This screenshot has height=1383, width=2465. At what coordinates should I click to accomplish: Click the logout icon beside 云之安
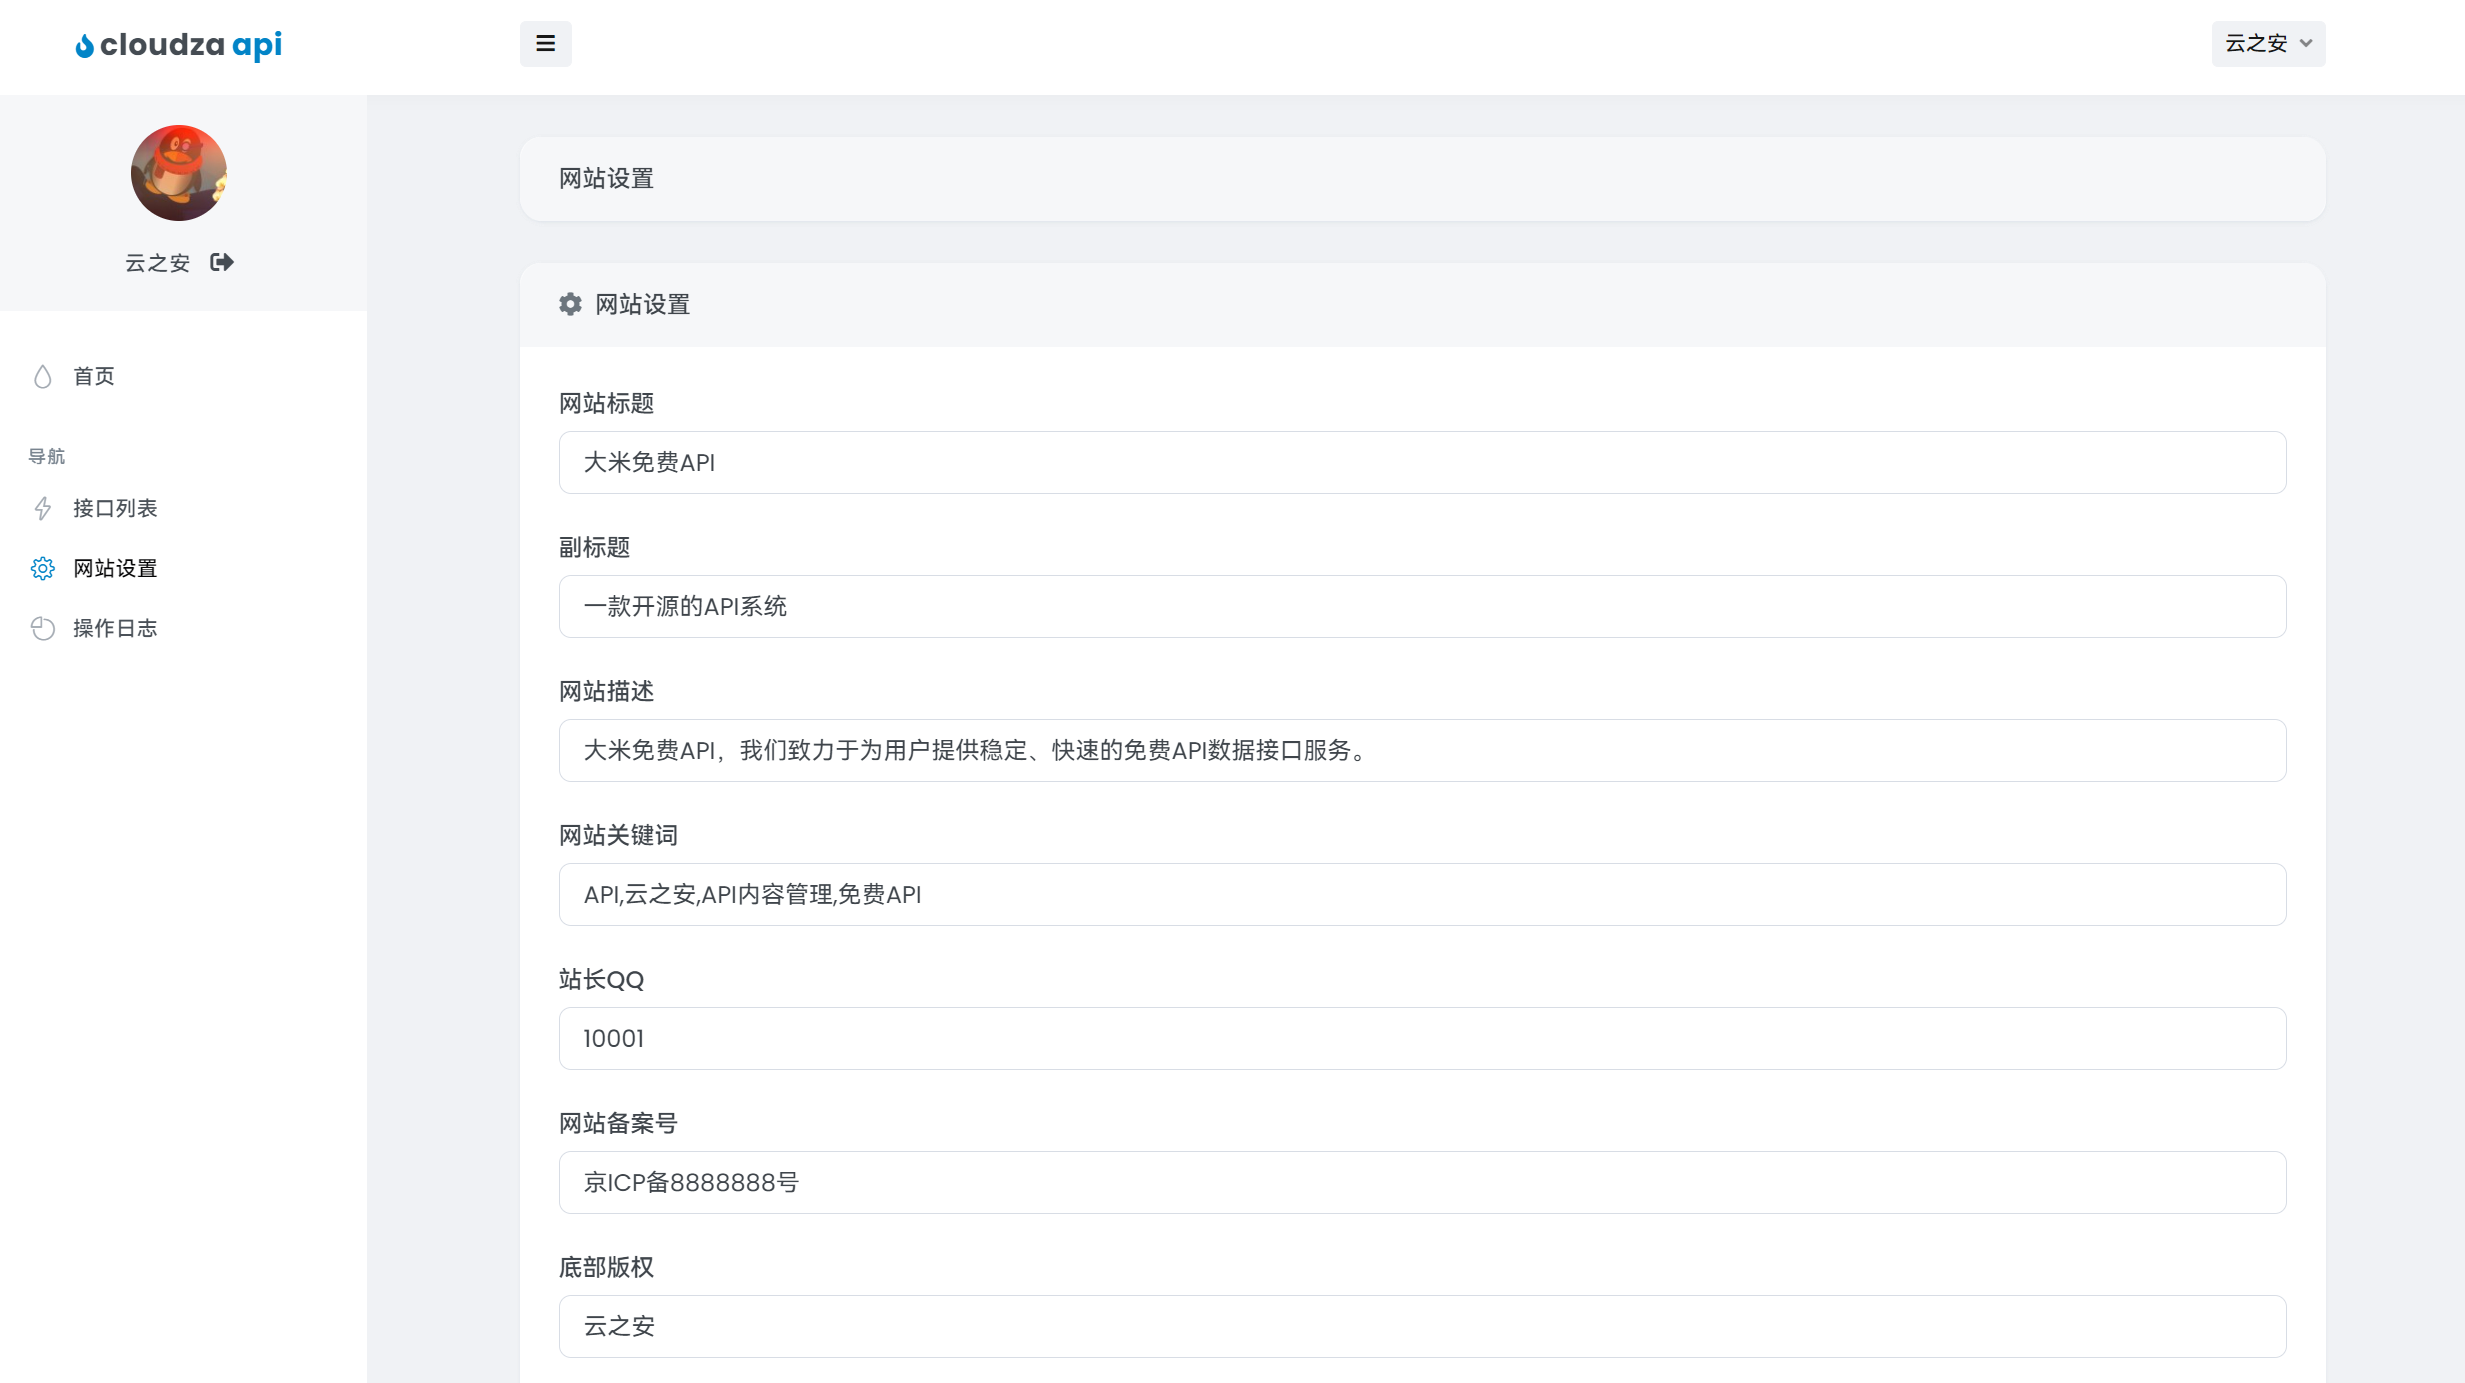click(x=222, y=262)
